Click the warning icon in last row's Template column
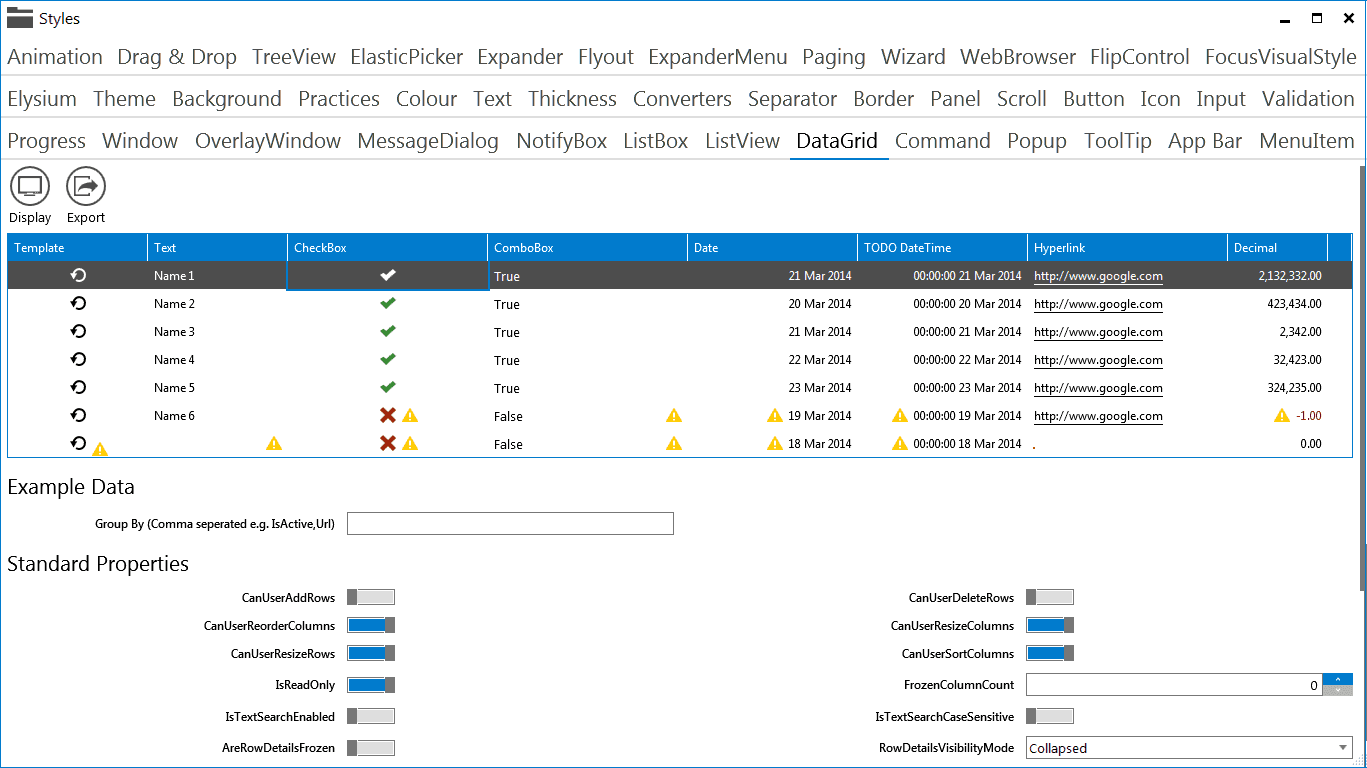The image size is (1367, 768). [98, 443]
